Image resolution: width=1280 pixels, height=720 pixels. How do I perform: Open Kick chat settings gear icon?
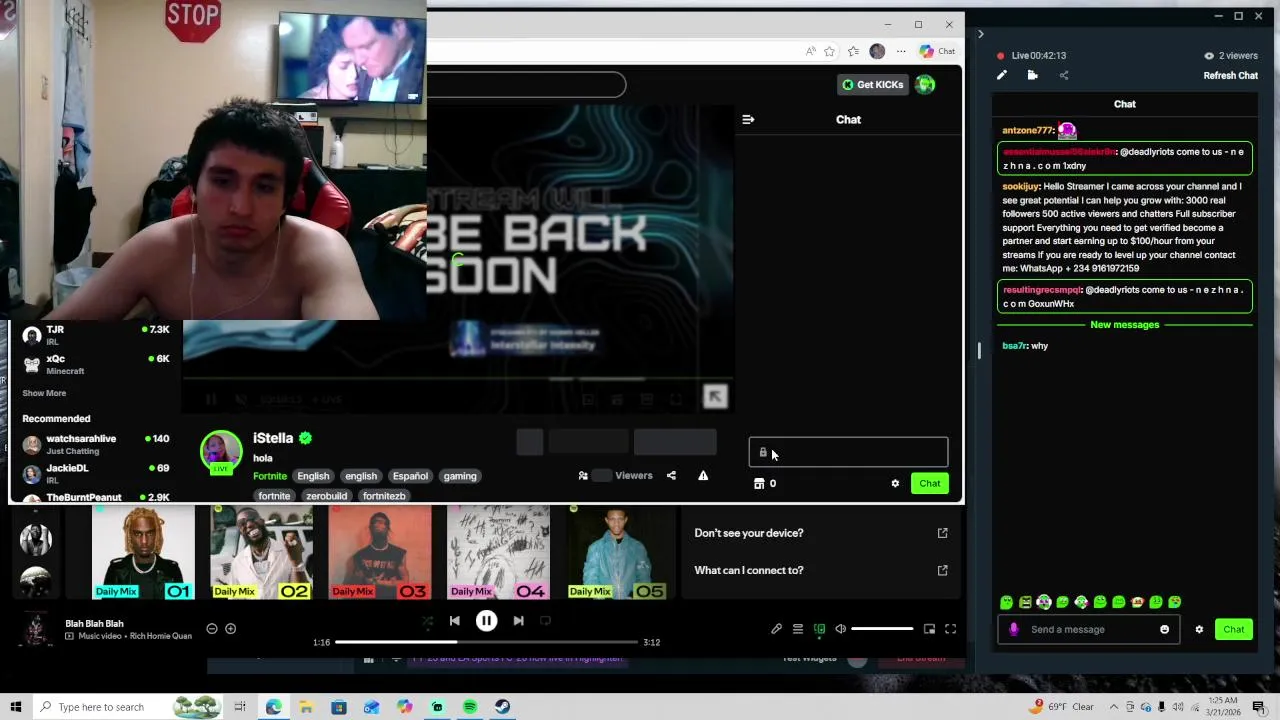click(895, 484)
